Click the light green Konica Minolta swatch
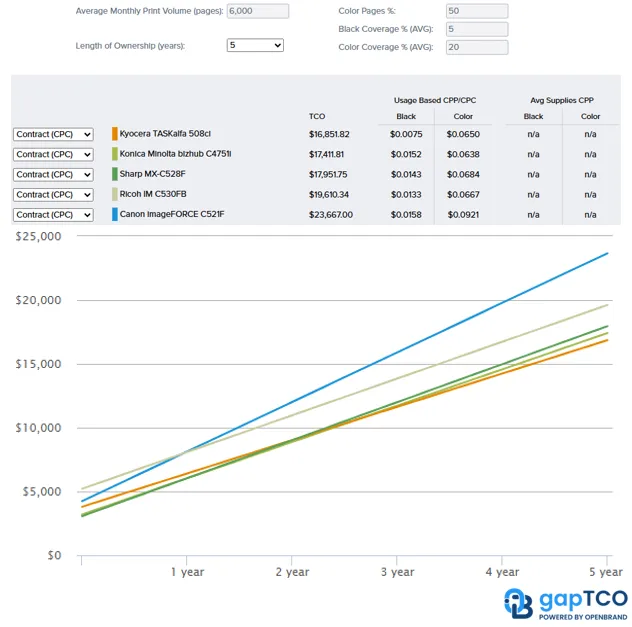 [115, 154]
